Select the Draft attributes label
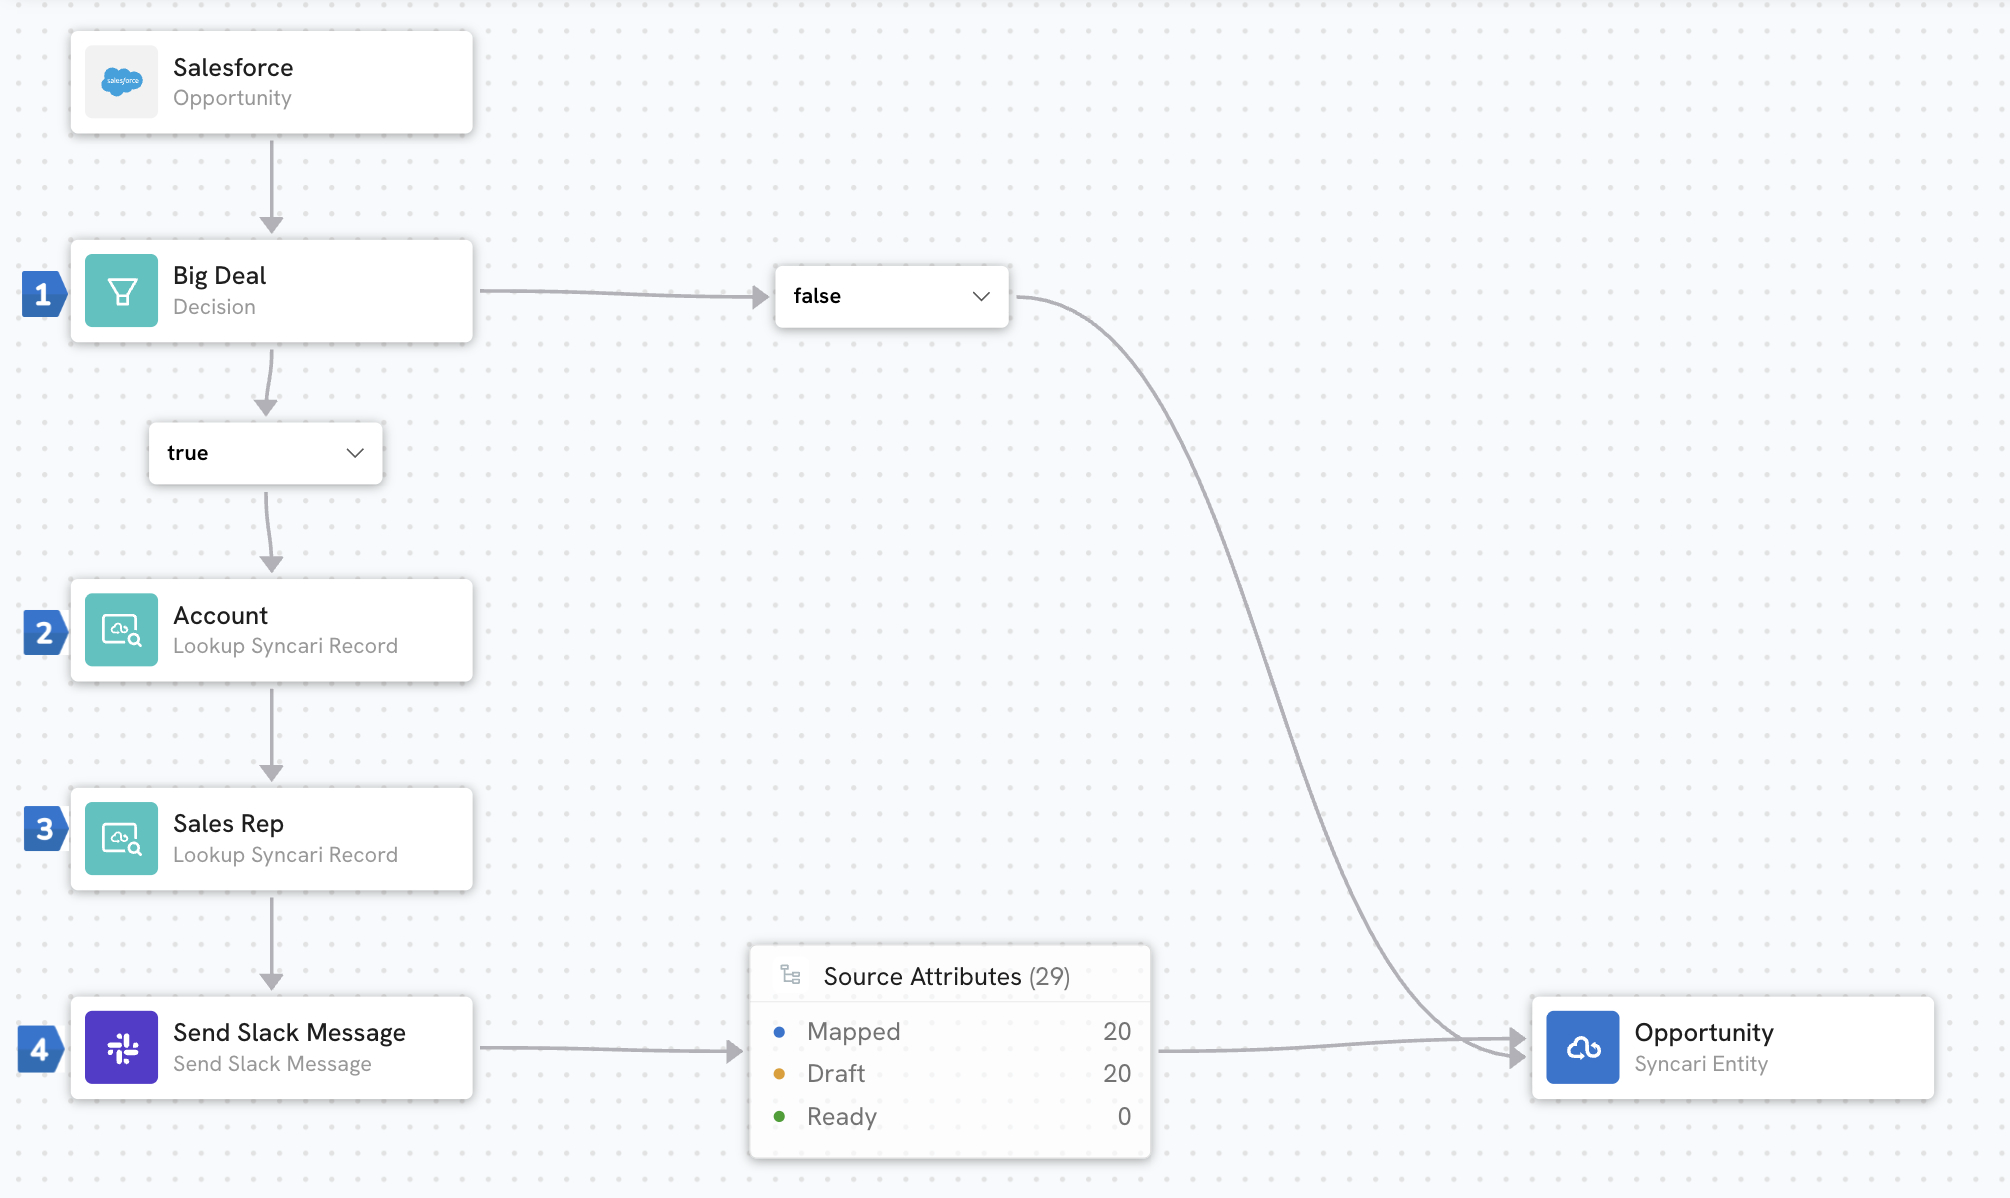The image size is (2010, 1198). click(836, 1073)
